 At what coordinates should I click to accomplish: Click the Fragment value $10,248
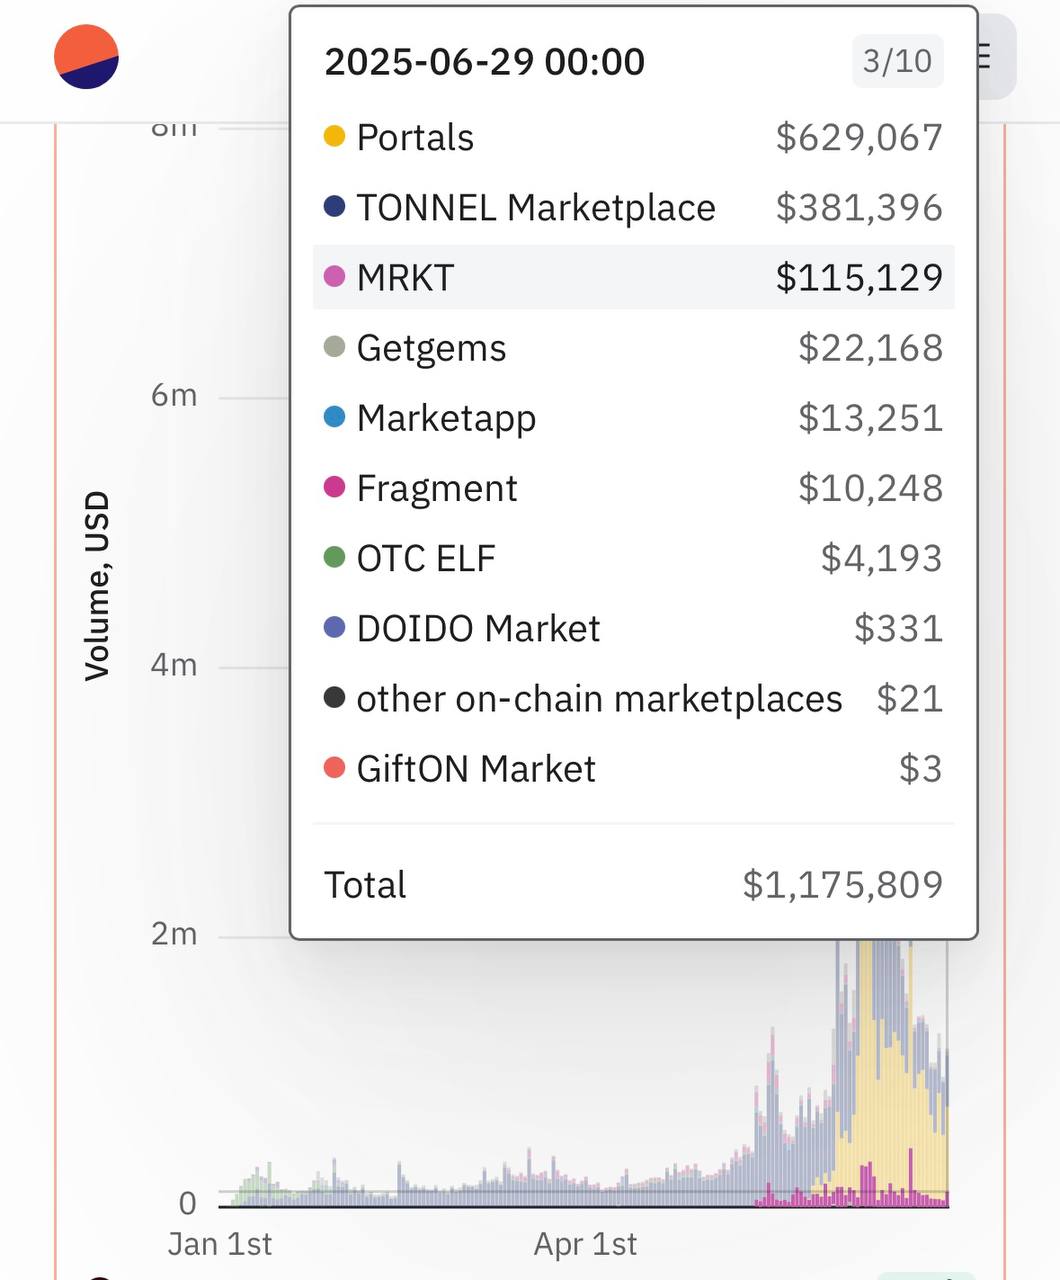(x=870, y=488)
